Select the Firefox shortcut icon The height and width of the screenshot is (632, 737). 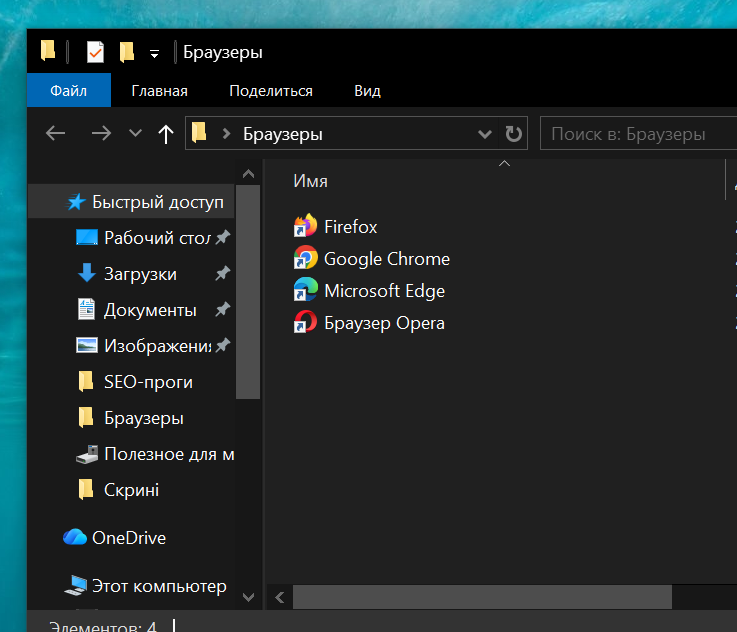click(305, 225)
